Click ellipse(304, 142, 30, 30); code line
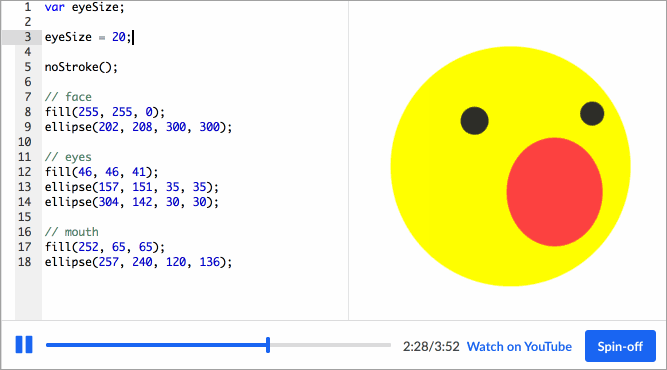The image size is (667, 370). pos(132,202)
